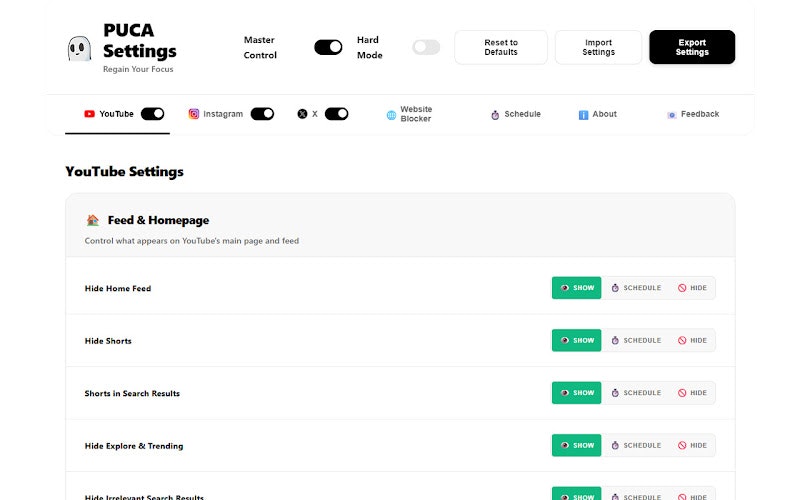Click the YouTube red play icon
800x500 pixels.
(89, 114)
